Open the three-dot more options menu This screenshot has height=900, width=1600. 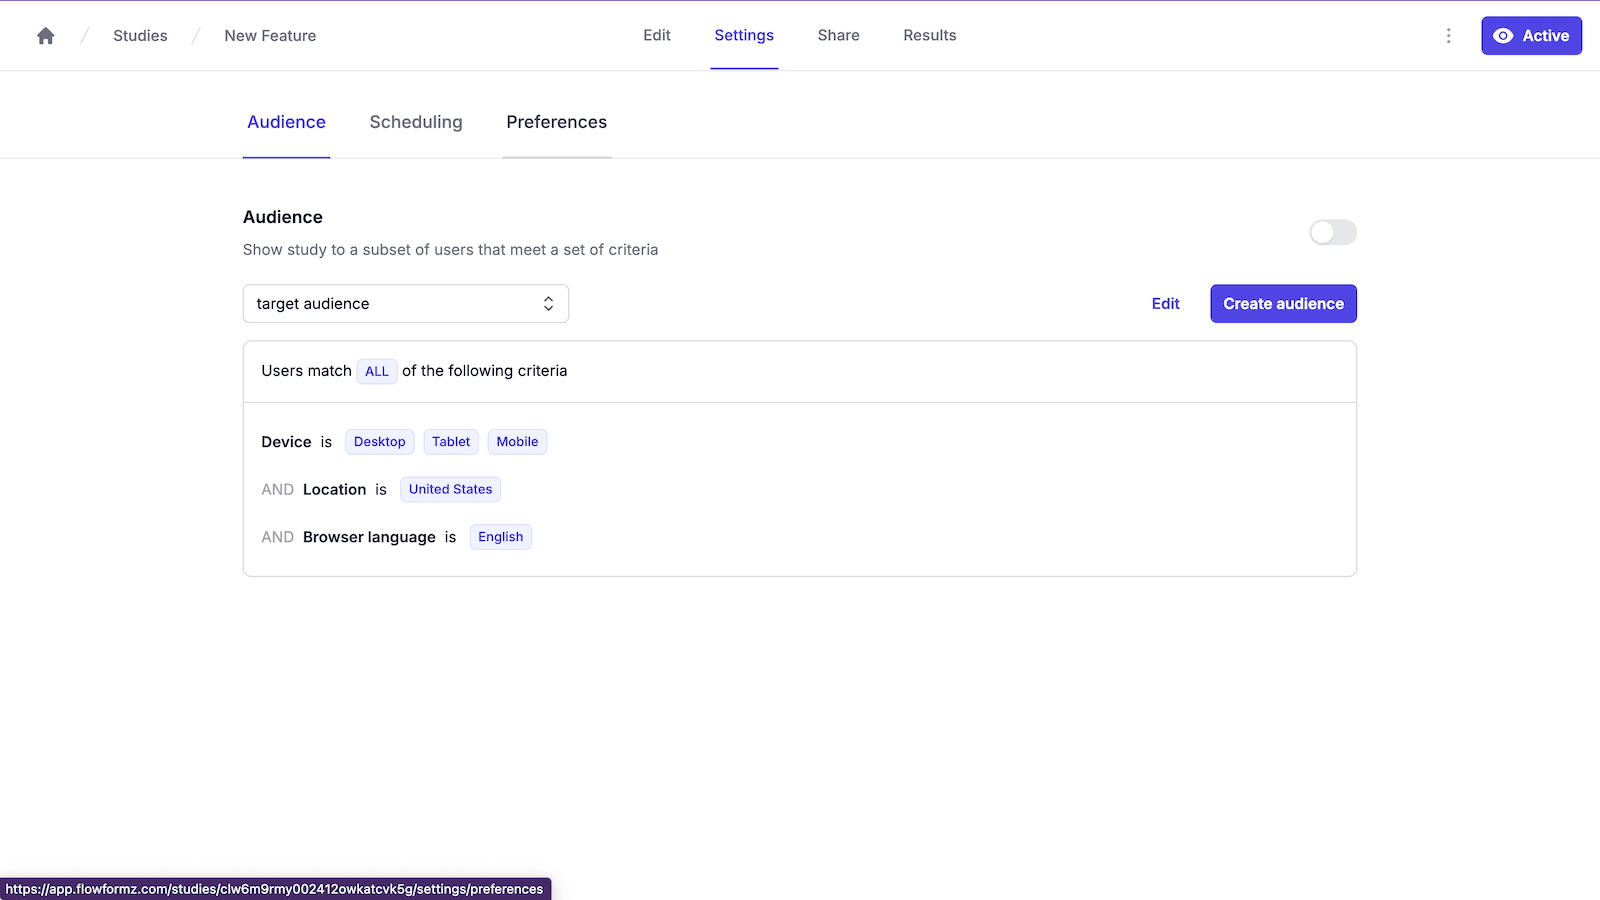coord(1448,36)
